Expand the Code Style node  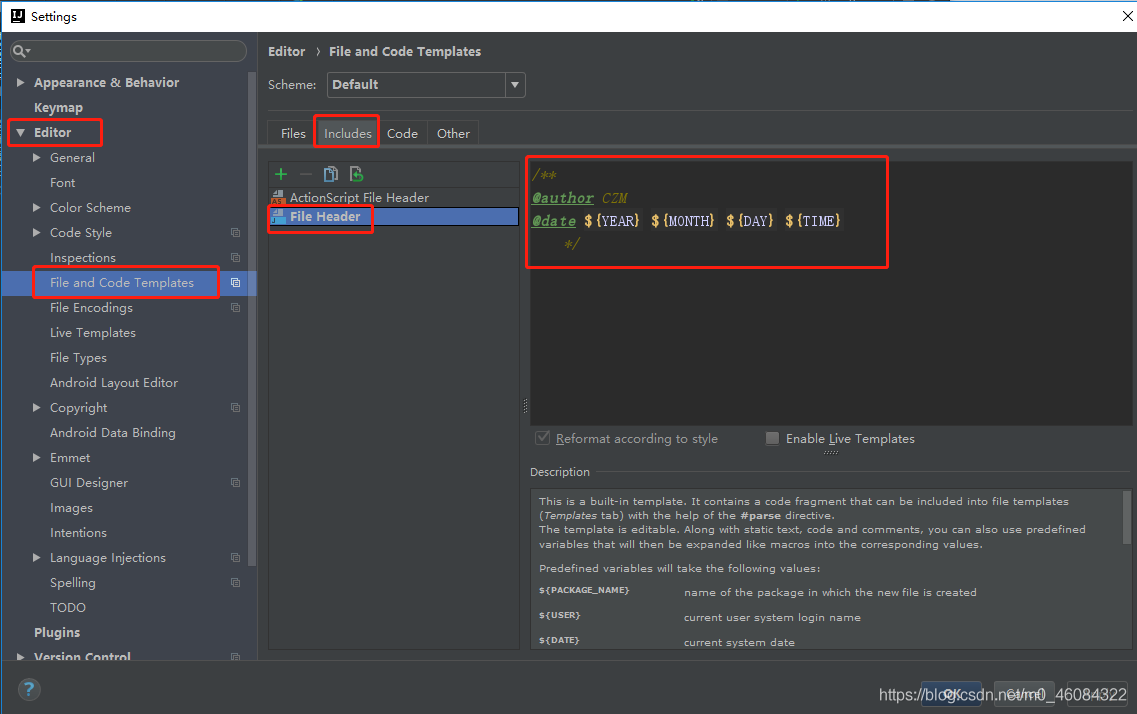(x=37, y=233)
